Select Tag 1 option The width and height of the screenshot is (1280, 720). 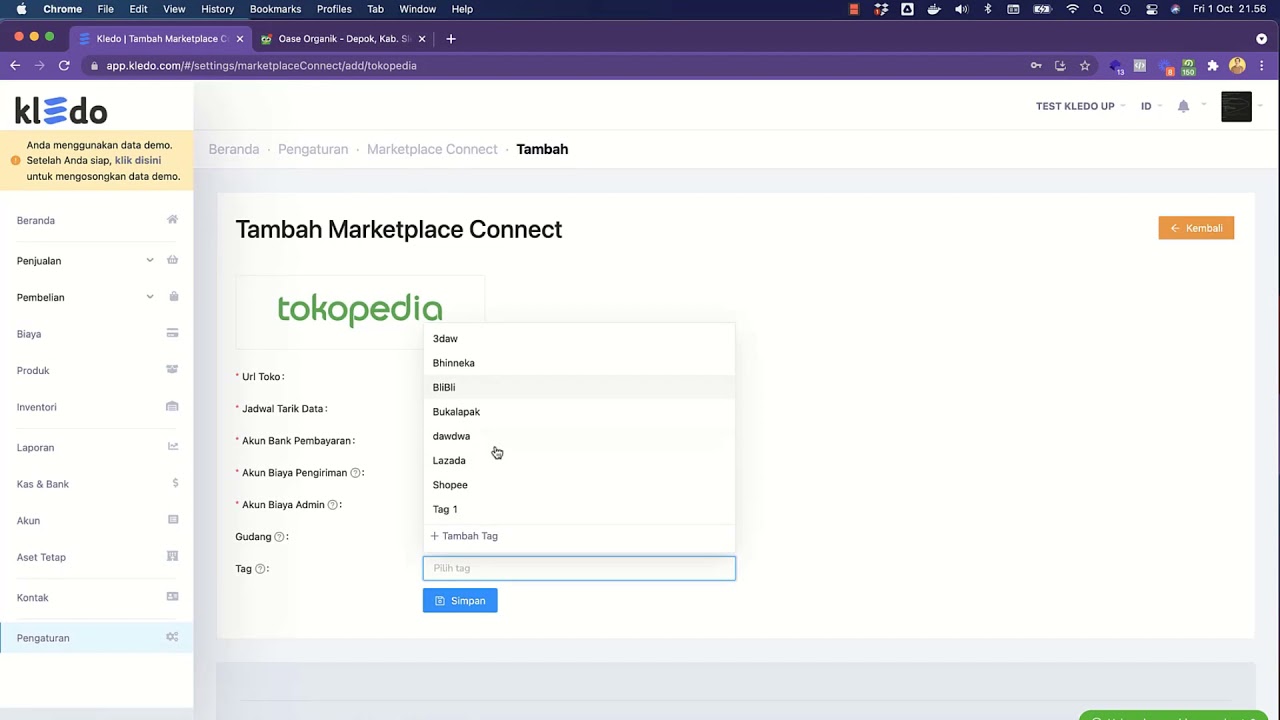point(579,509)
